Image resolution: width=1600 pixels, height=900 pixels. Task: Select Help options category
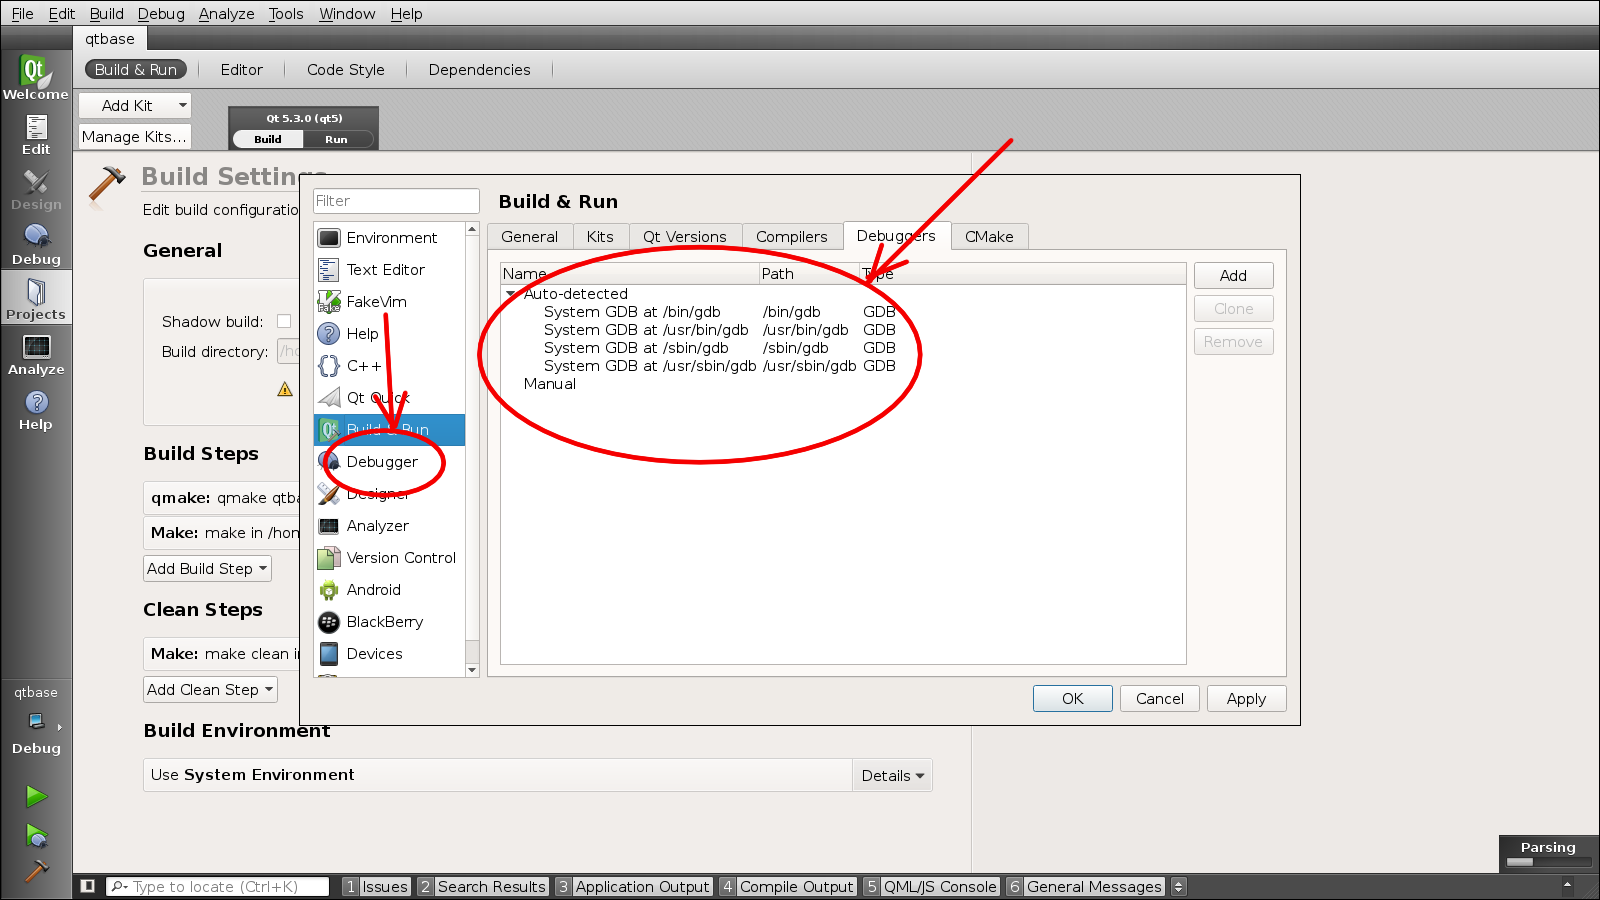click(390, 334)
